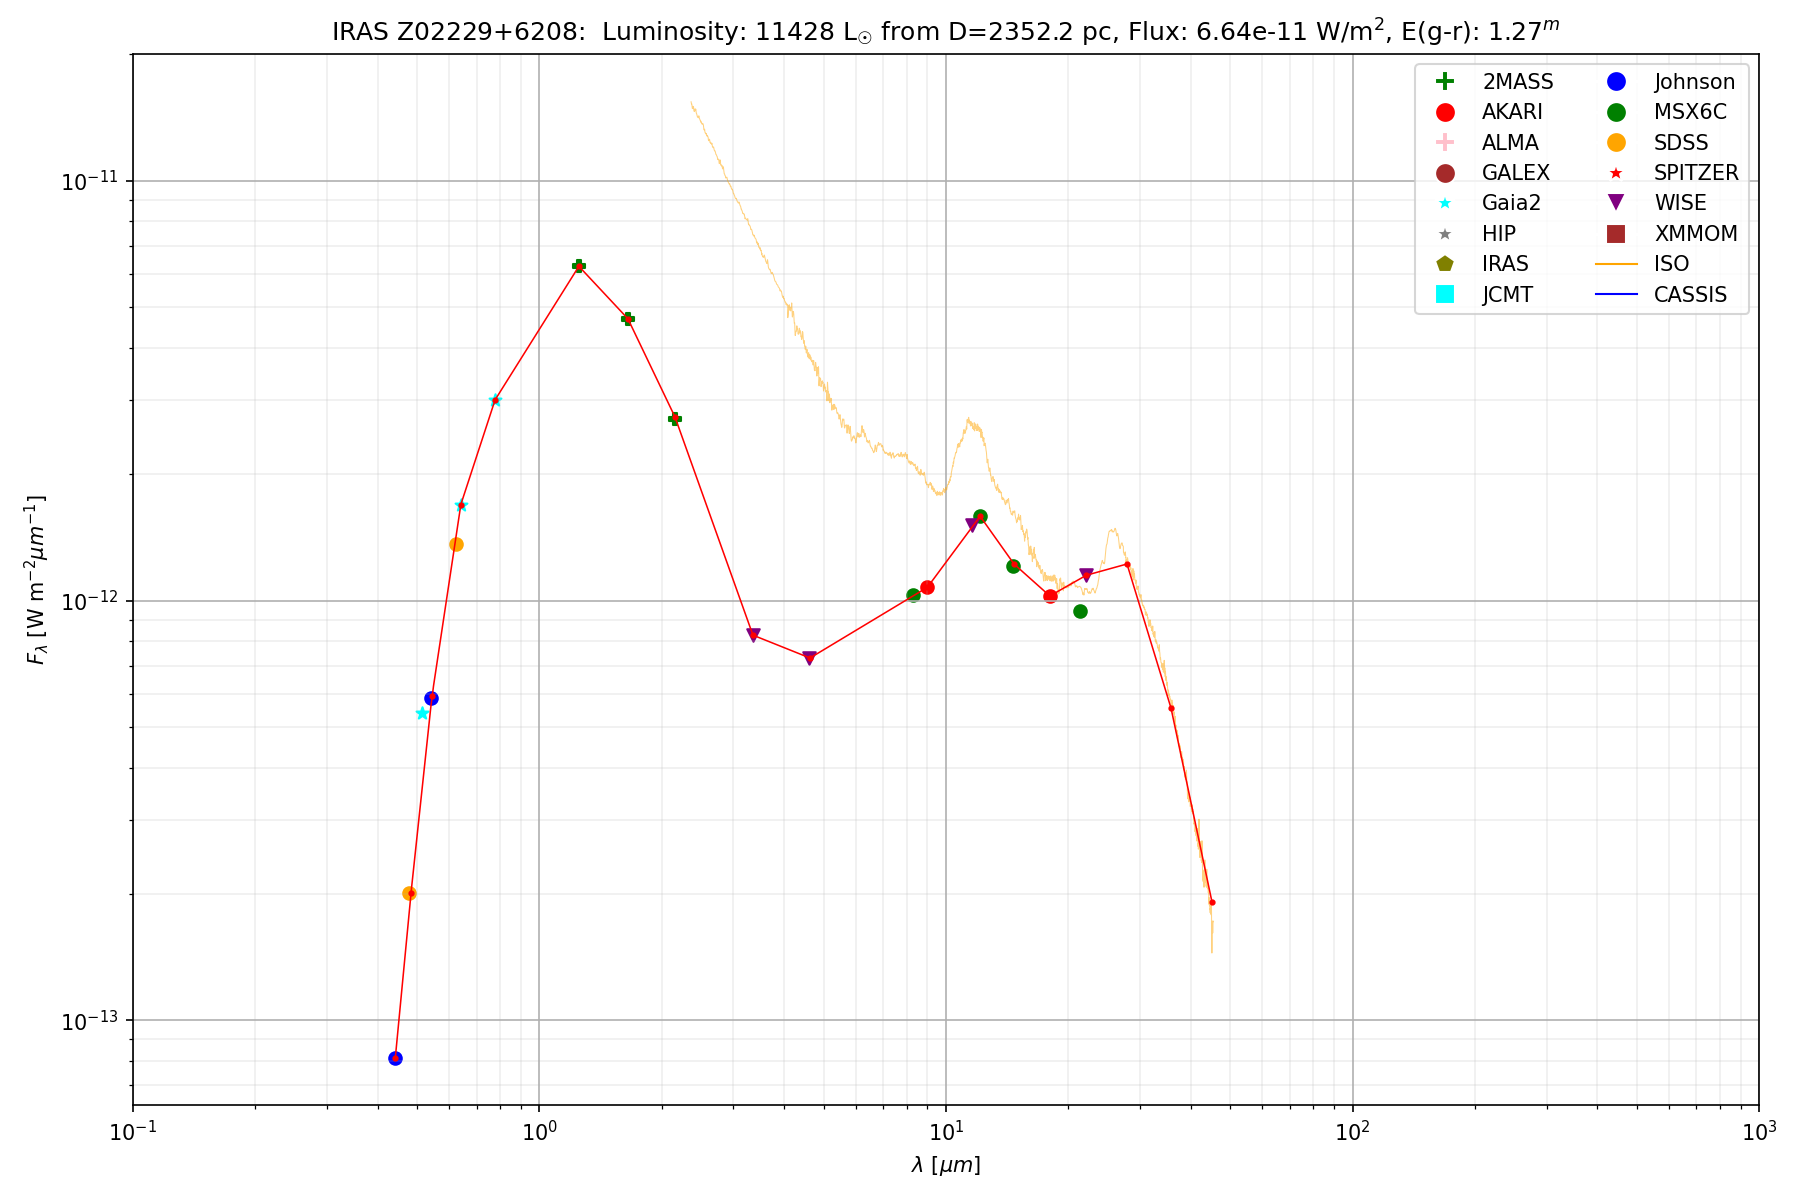Click the highest 2MASS data point at curve peak
Image resolution: width=1800 pixels, height=1200 pixels.
(x=578, y=266)
